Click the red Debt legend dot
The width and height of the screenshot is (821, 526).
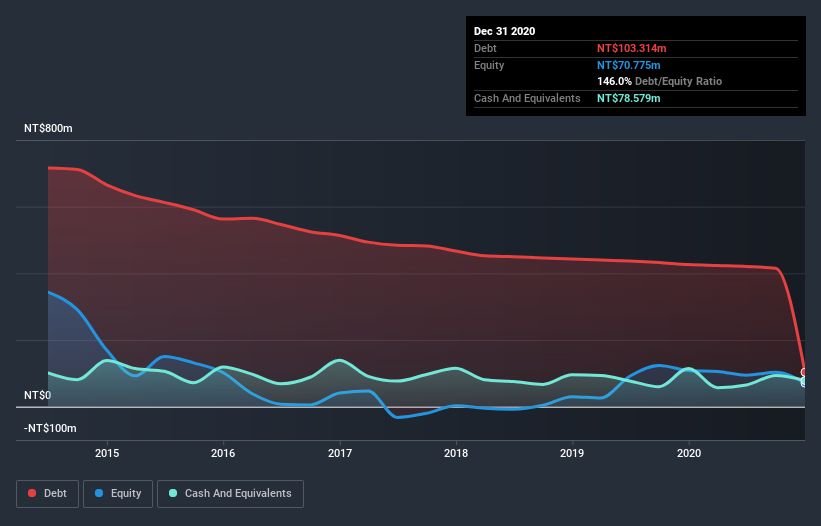click(32, 493)
